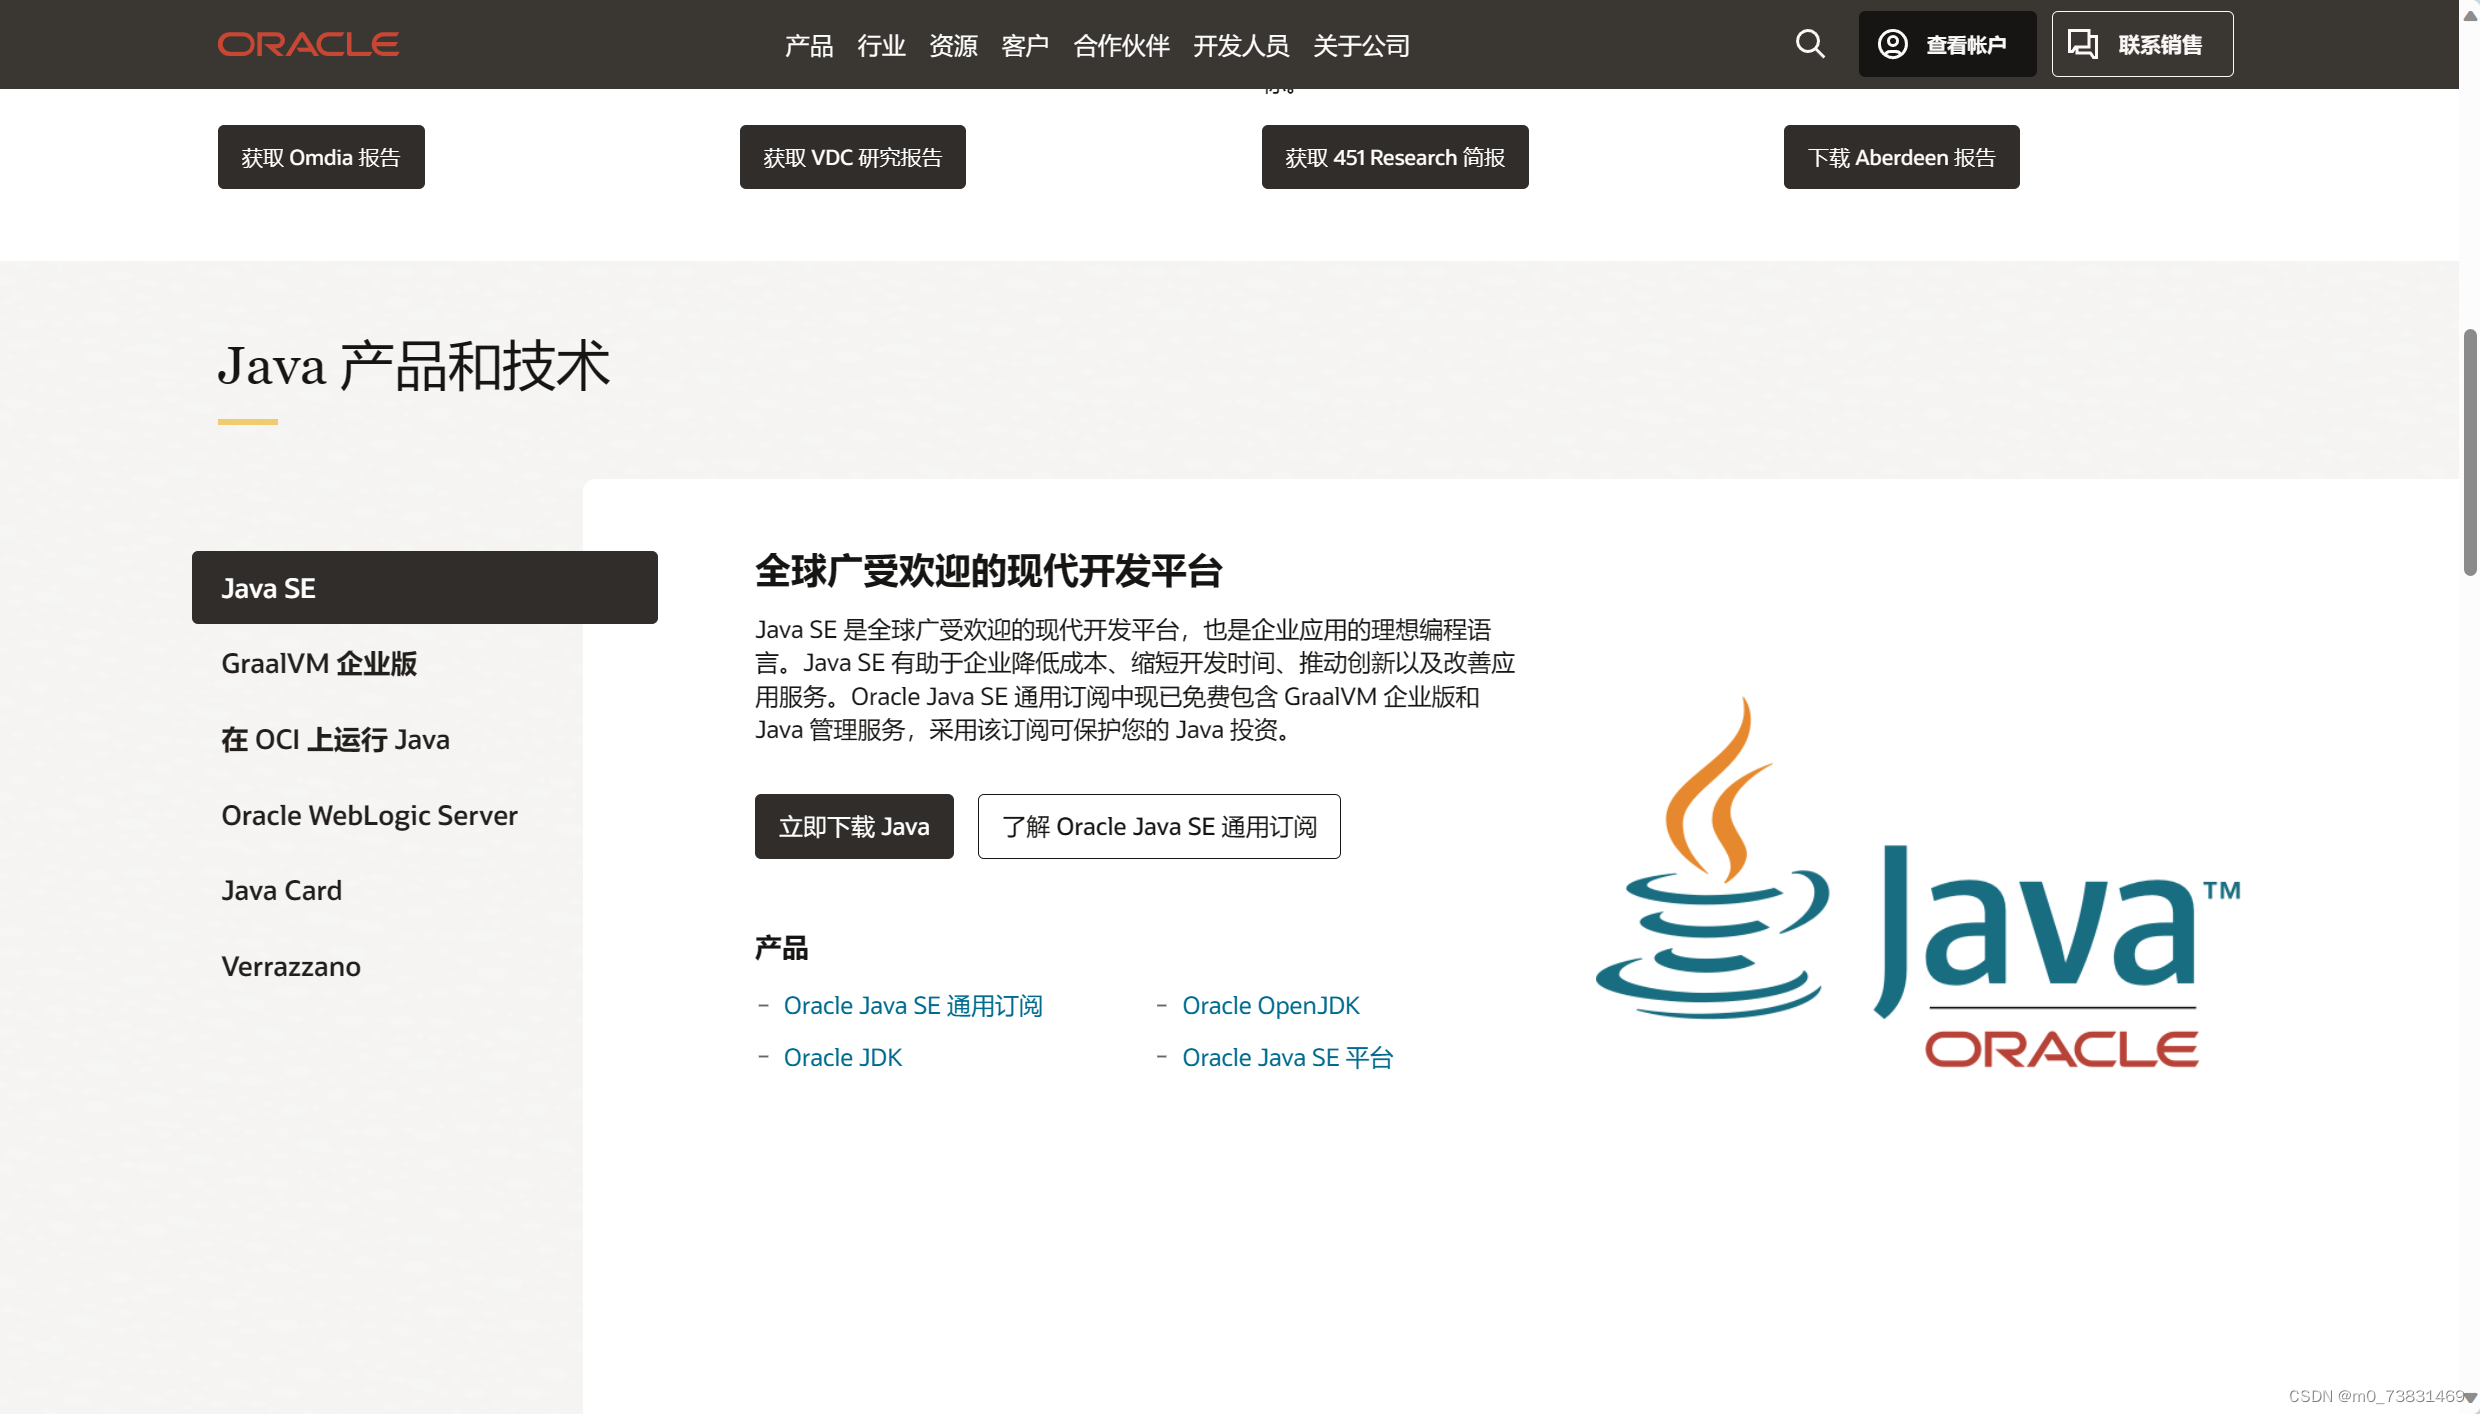Open Oracle Java SE 平台 link
Screen dimensions: 2480x1414
click(1288, 1057)
